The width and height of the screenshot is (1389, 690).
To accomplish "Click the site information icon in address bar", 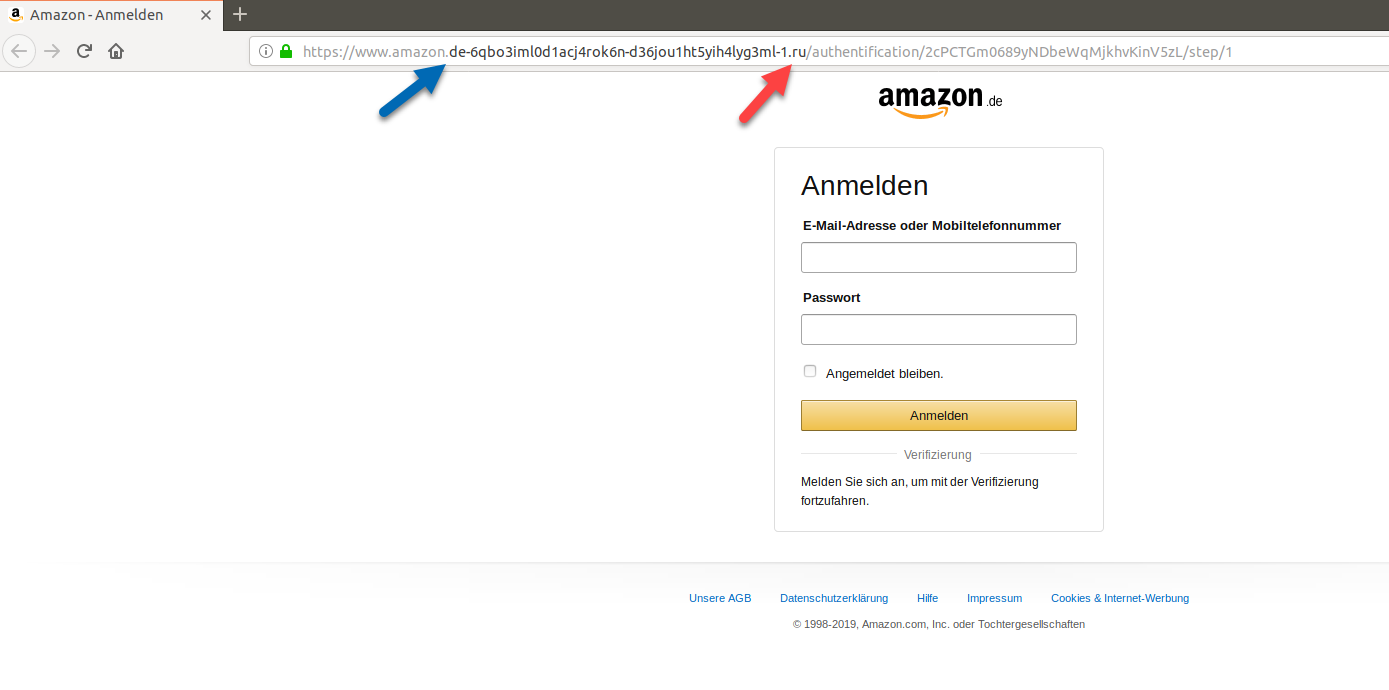I will [x=266, y=51].
